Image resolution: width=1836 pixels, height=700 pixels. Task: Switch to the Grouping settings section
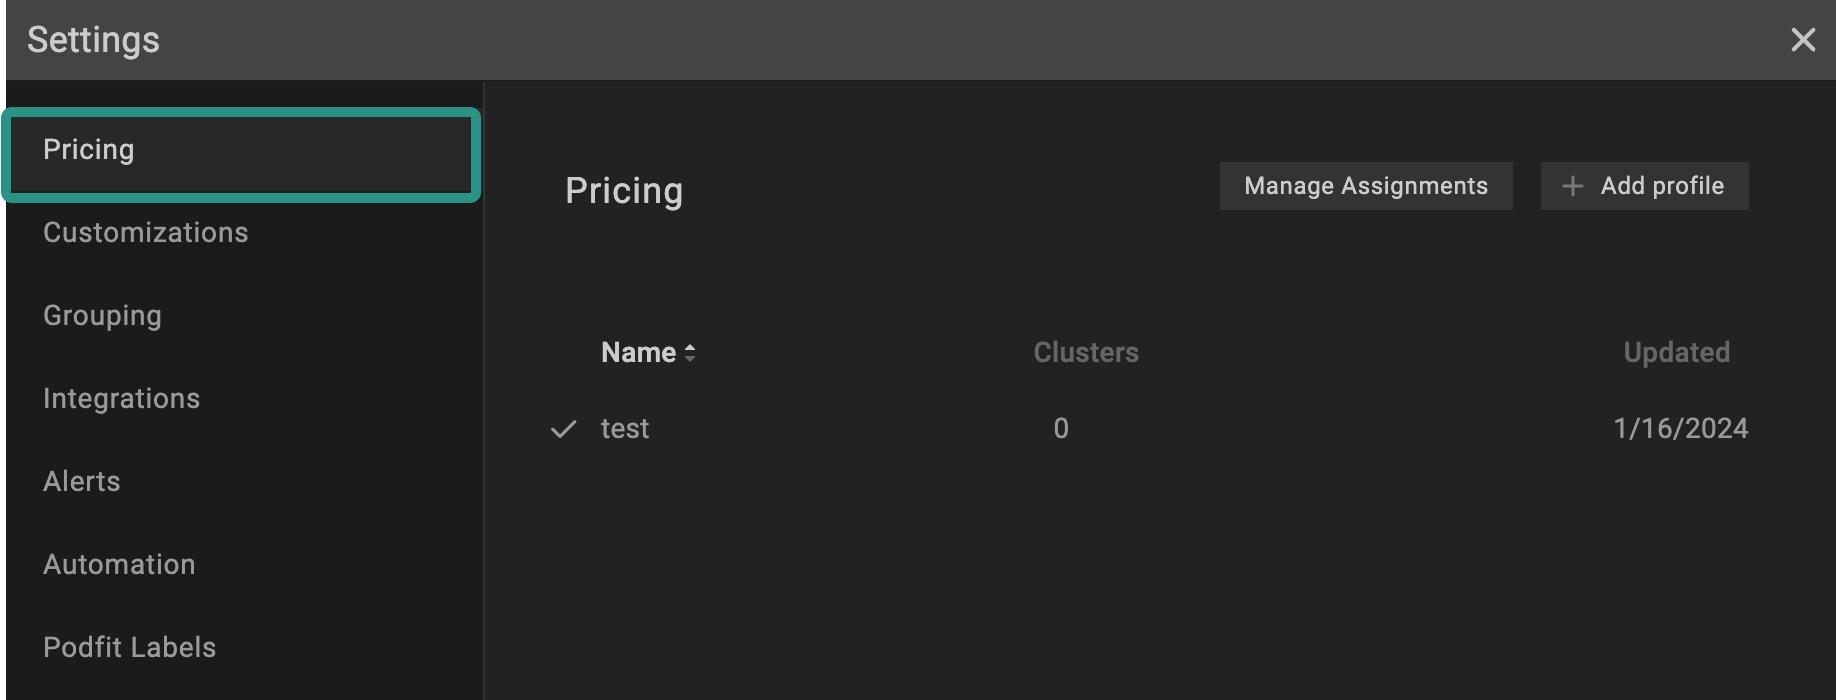[x=102, y=316]
